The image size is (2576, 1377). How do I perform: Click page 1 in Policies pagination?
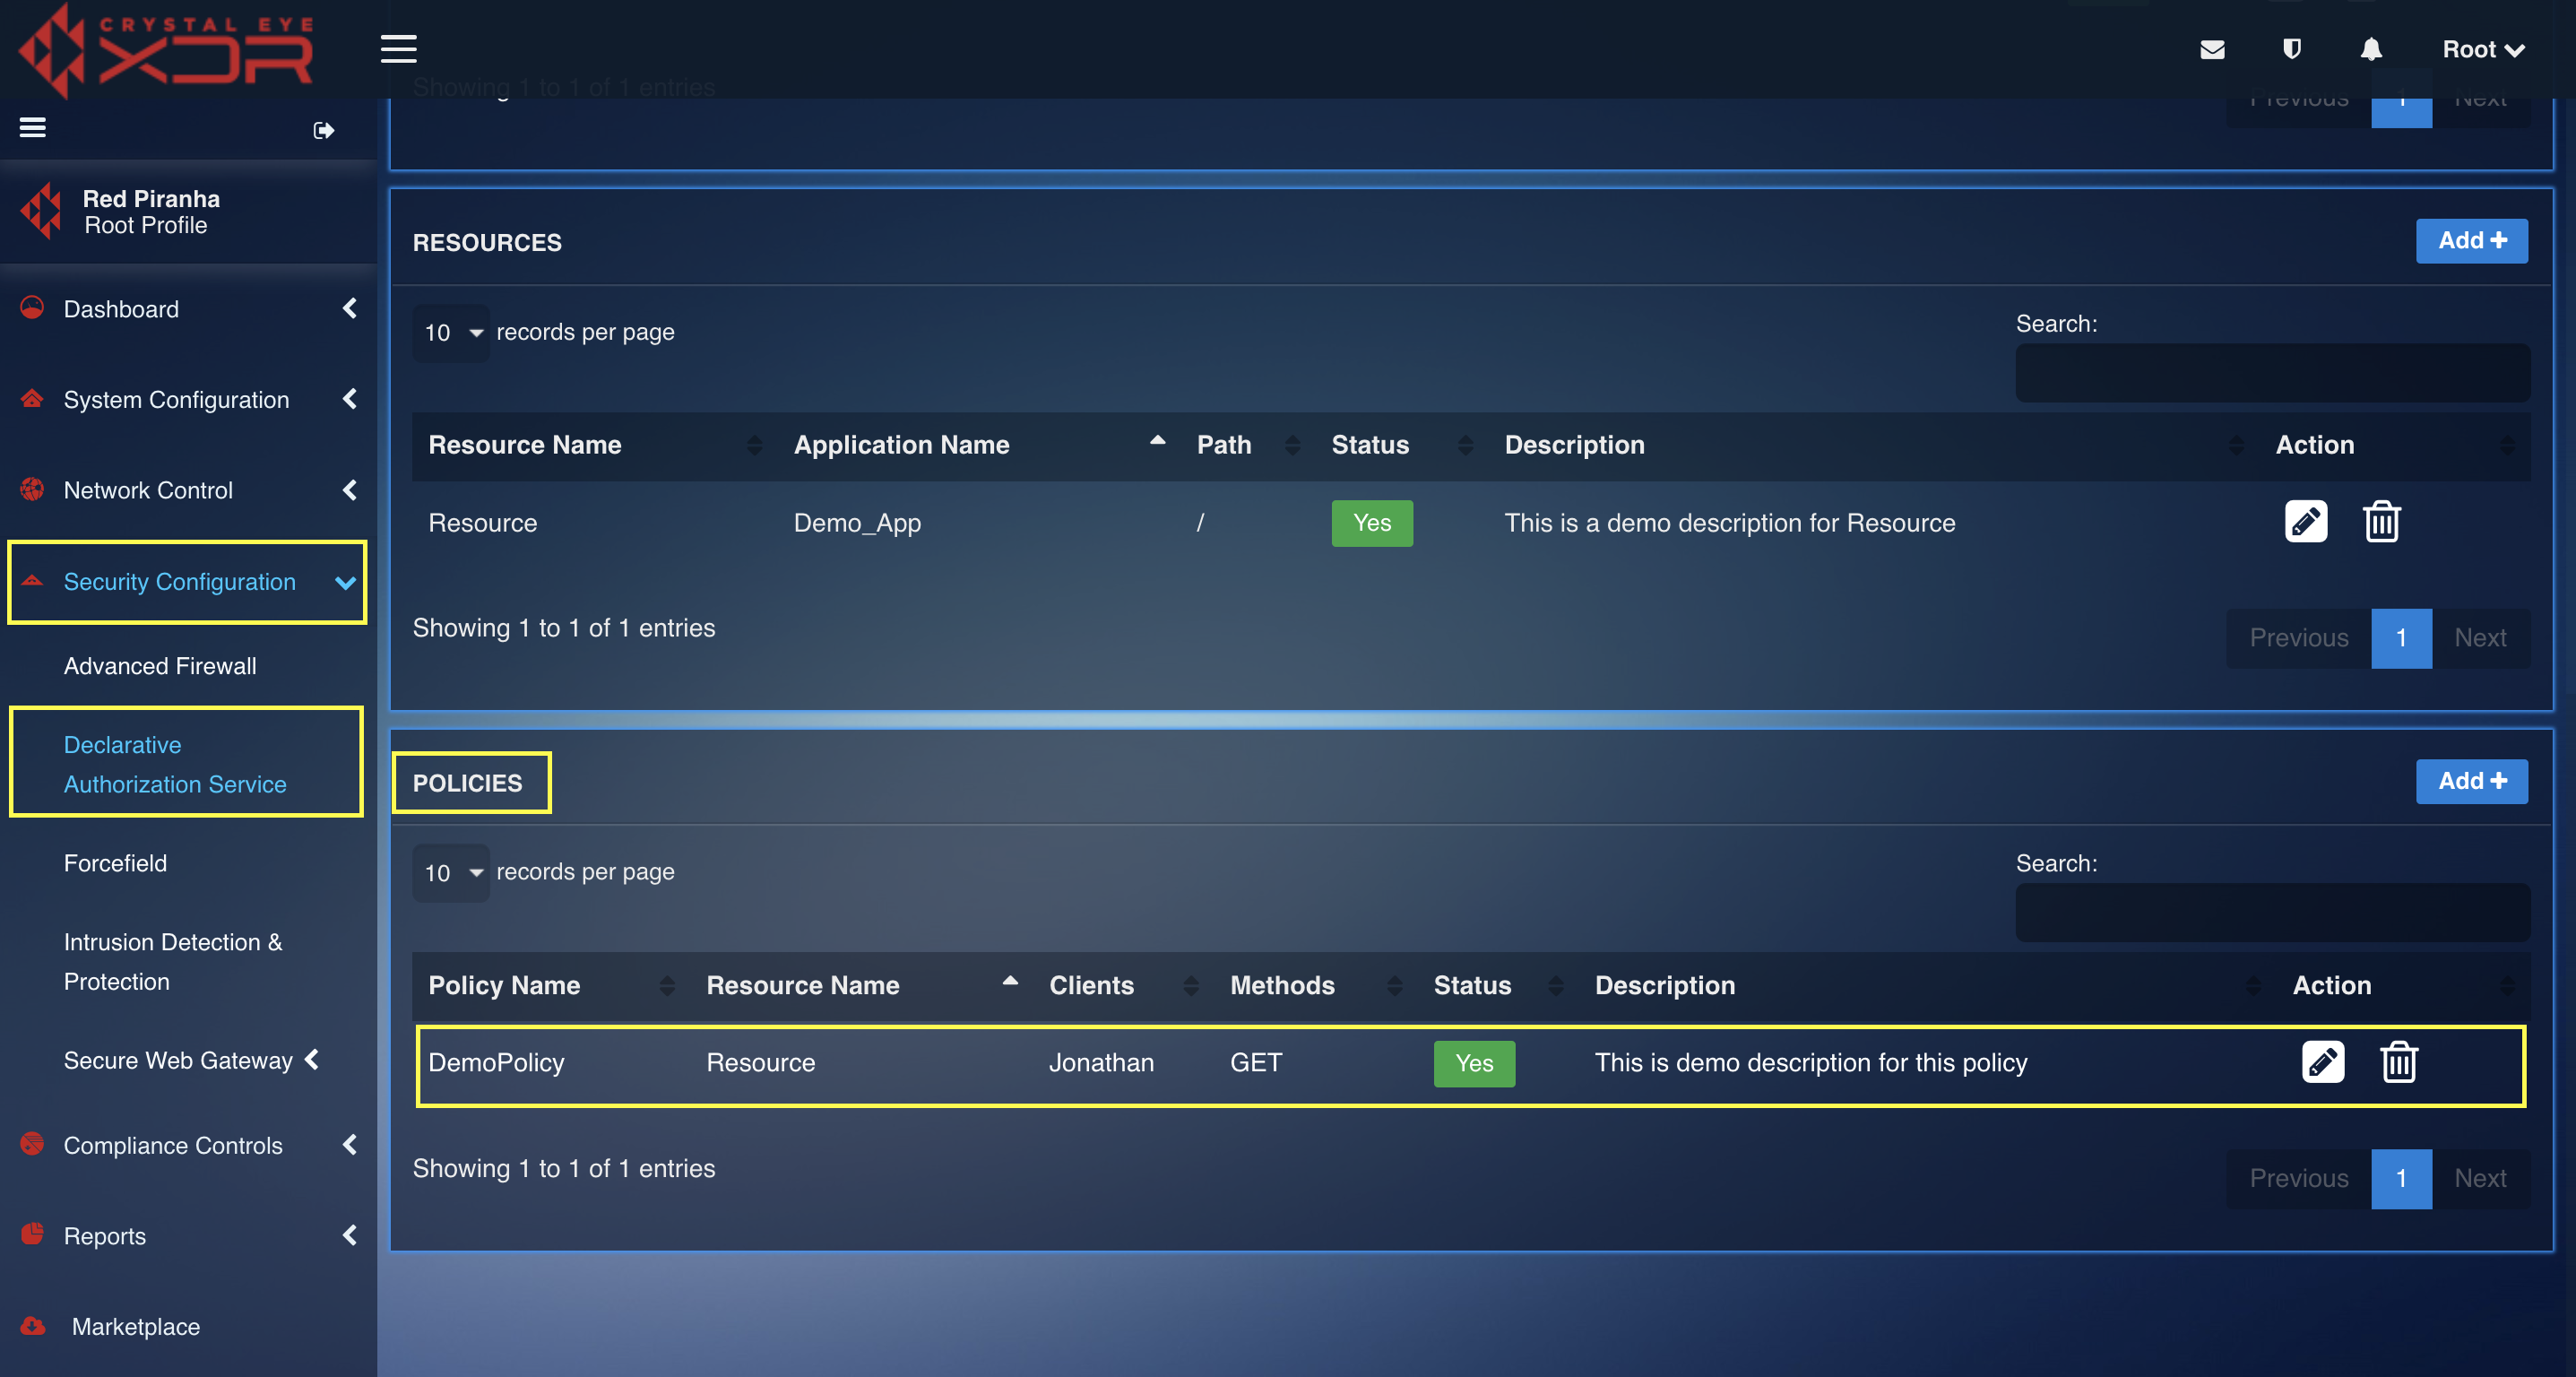pyautogui.click(x=2400, y=1178)
